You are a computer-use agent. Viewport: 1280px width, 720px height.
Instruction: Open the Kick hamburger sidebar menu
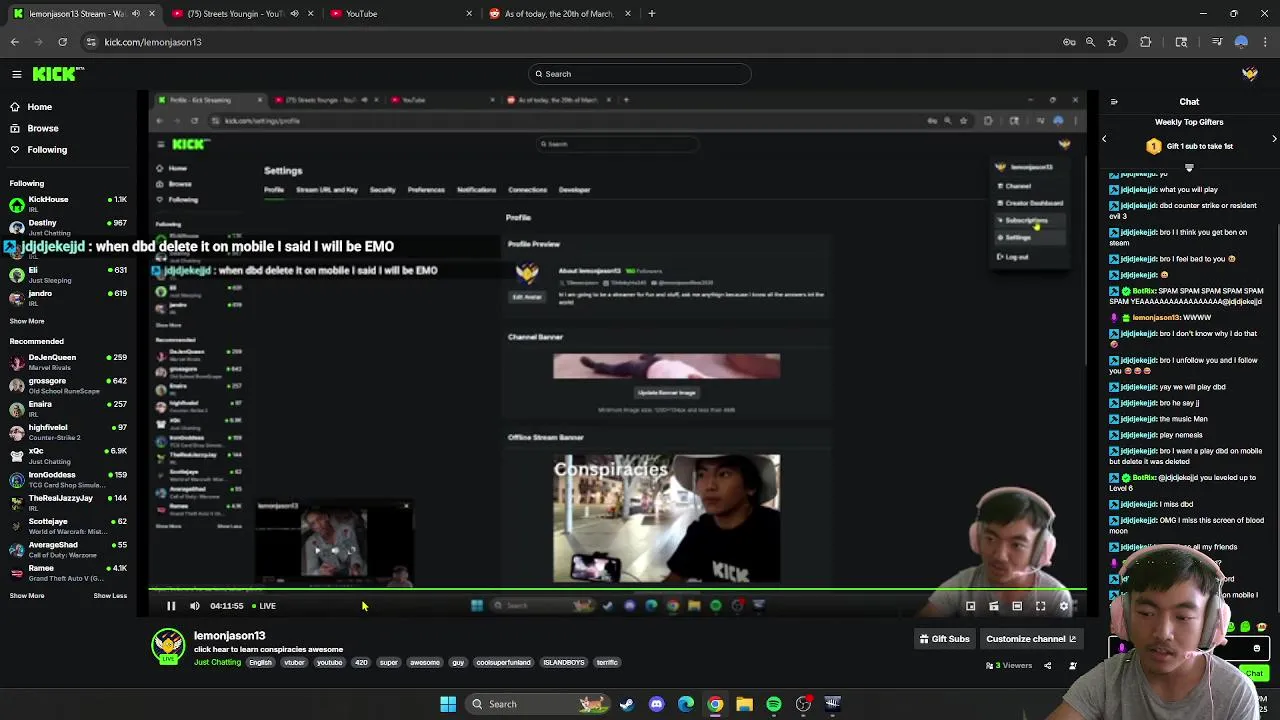pyautogui.click(x=16, y=74)
